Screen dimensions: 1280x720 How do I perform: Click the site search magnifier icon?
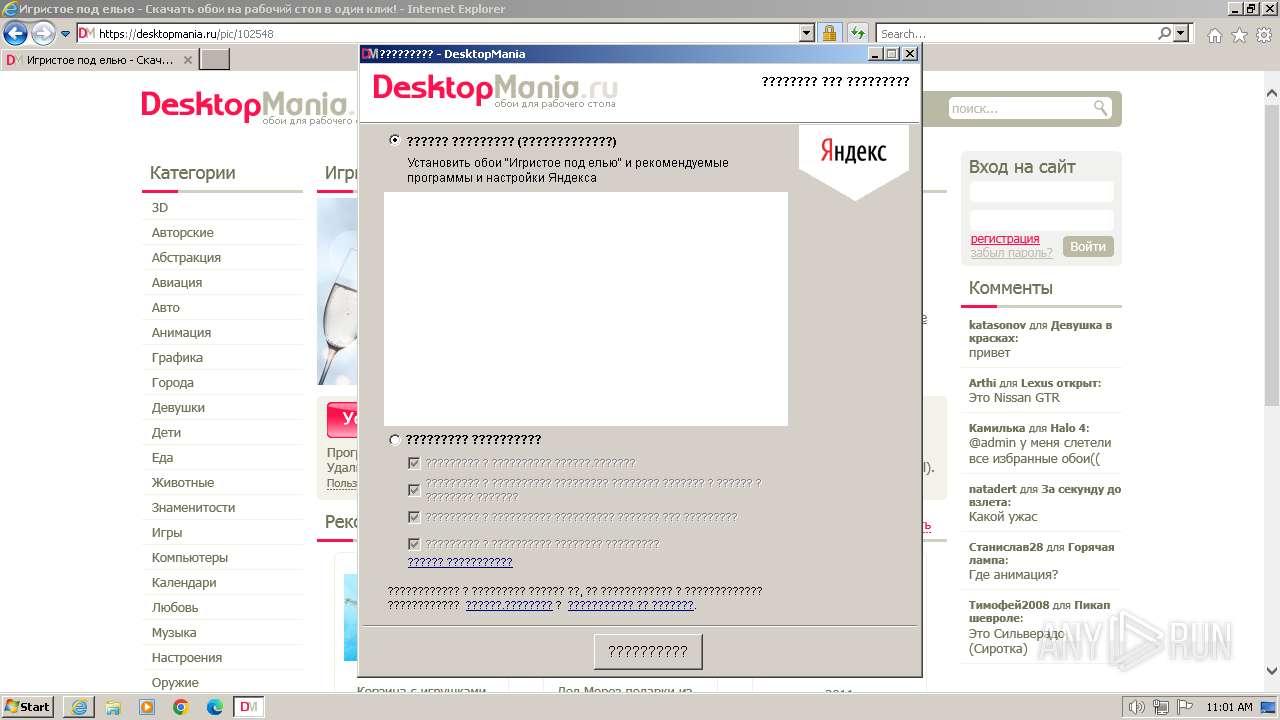tap(1101, 108)
